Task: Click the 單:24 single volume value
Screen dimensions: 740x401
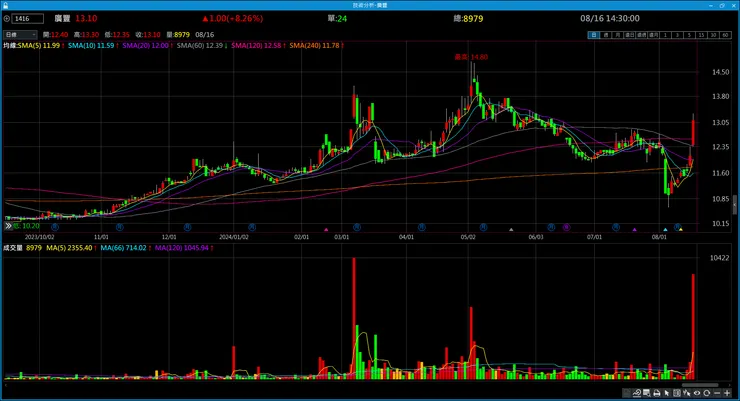Action: (337, 18)
